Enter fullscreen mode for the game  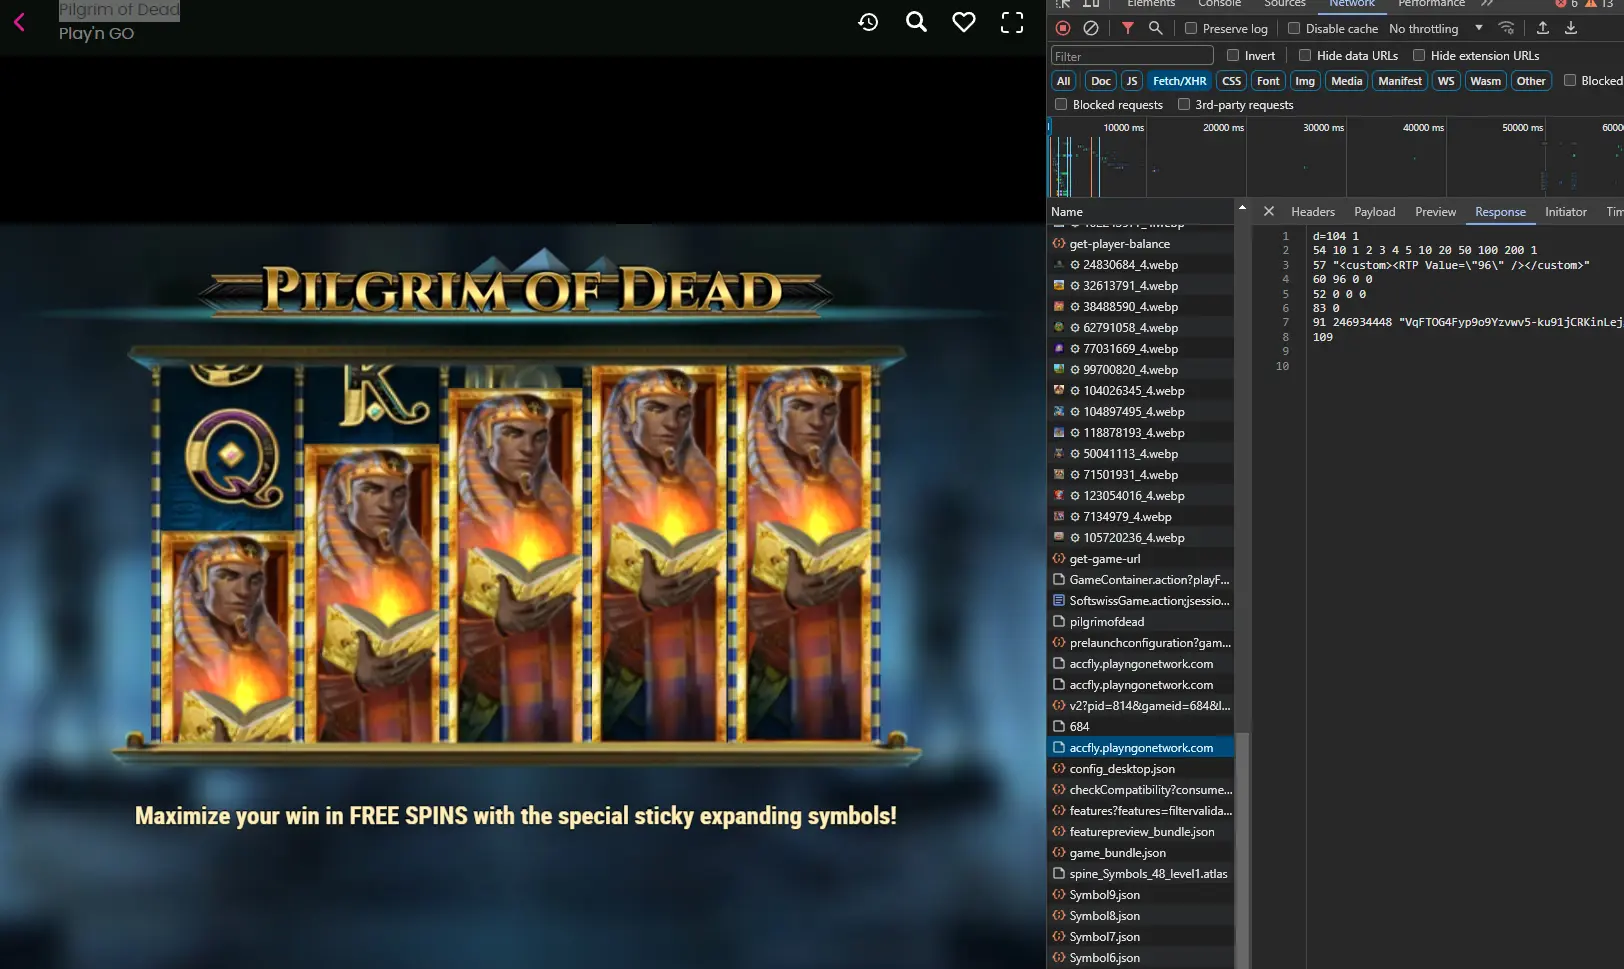coord(1012,22)
